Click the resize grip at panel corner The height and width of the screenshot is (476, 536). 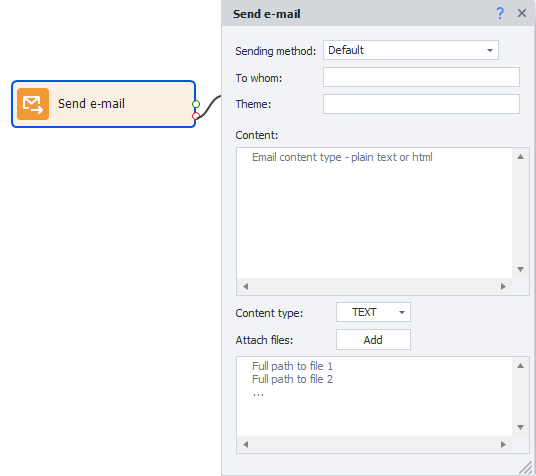(526, 468)
